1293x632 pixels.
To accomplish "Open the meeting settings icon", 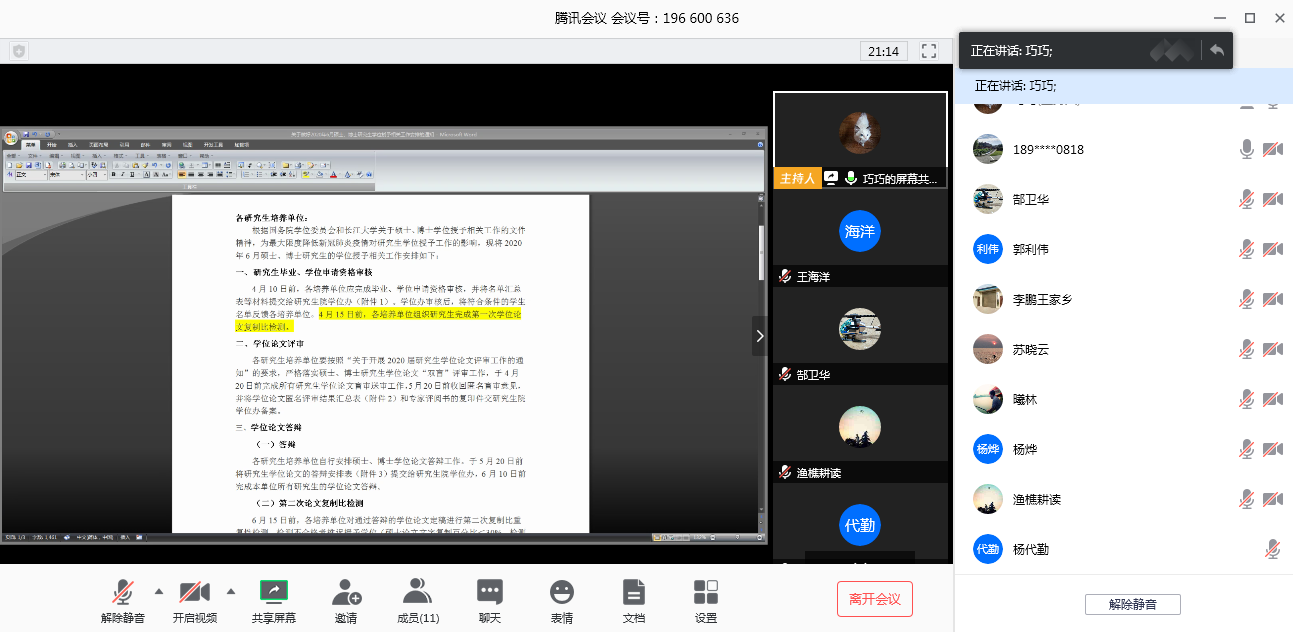I will 706,592.
